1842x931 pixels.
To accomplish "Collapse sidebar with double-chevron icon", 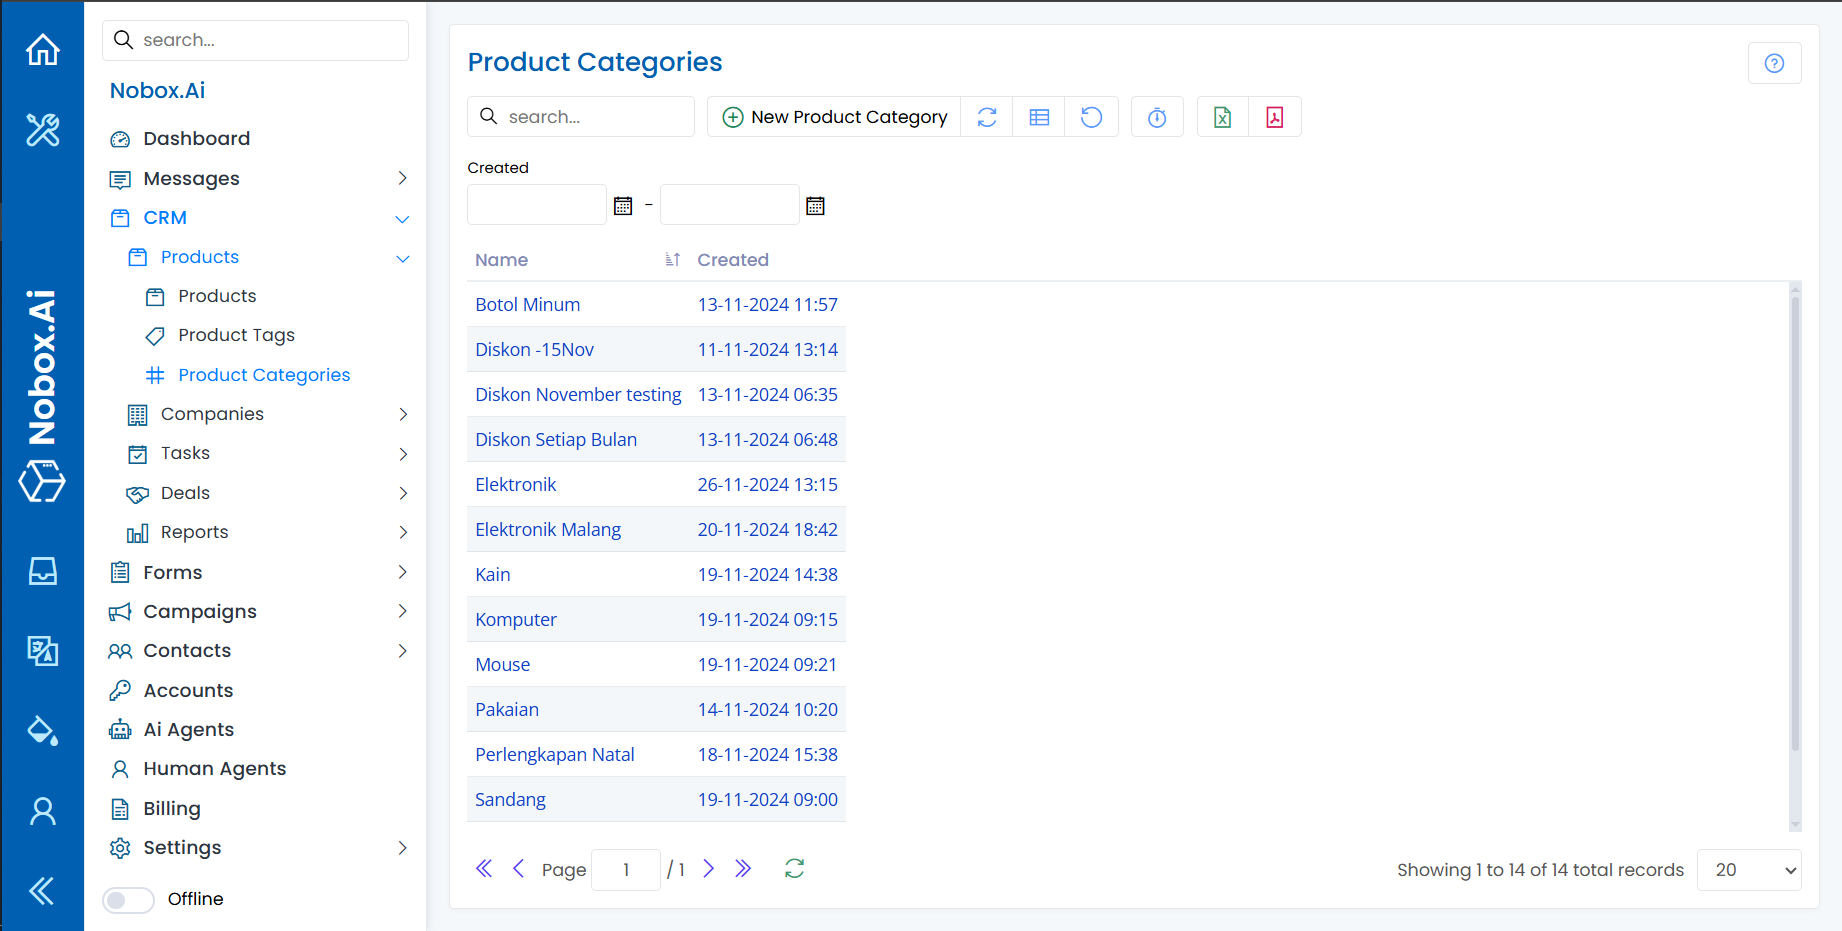I will tap(42, 890).
